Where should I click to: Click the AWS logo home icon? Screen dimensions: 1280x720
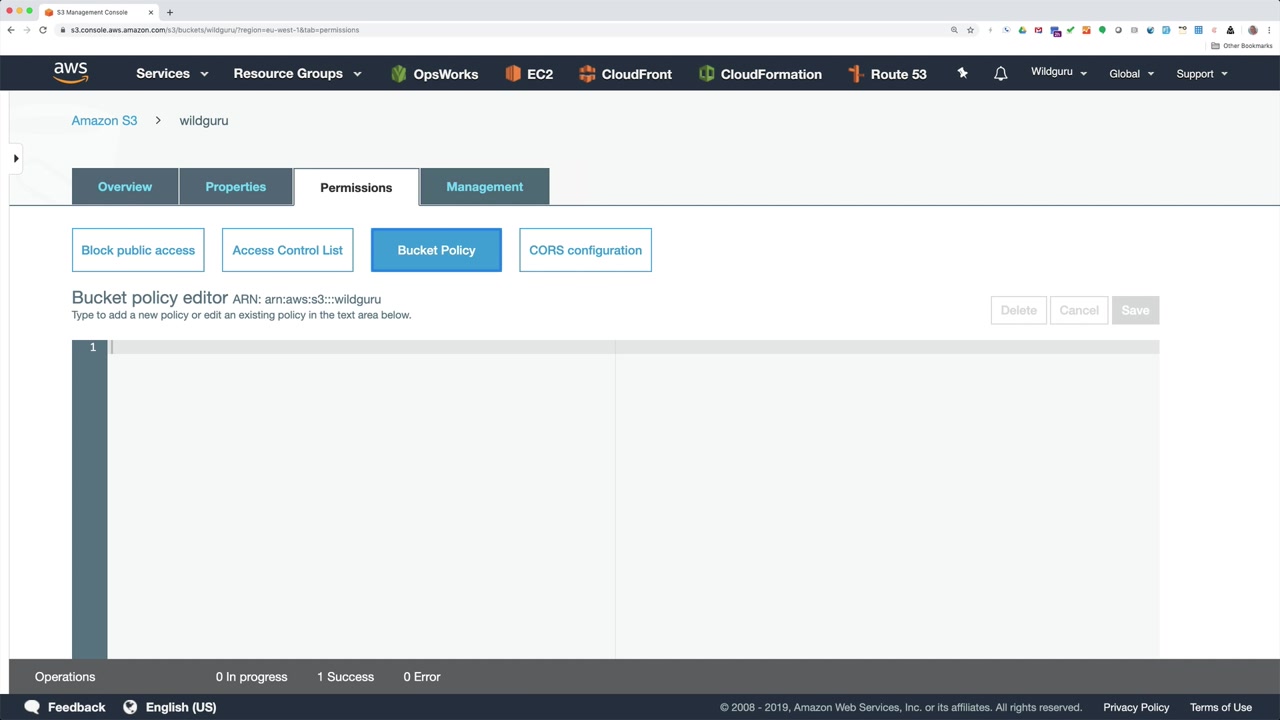tap(71, 73)
